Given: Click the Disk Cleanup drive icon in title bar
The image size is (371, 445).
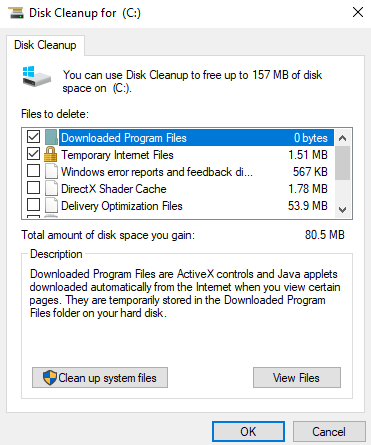Looking at the screenshot, I should tap(16, 13).
